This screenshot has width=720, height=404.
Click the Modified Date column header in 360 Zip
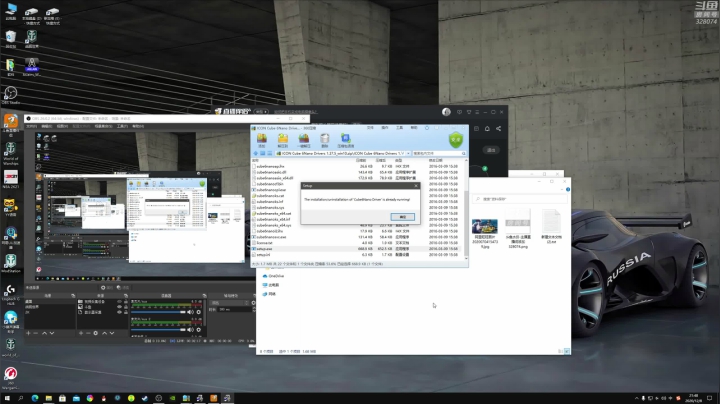(x=435, y=160)
